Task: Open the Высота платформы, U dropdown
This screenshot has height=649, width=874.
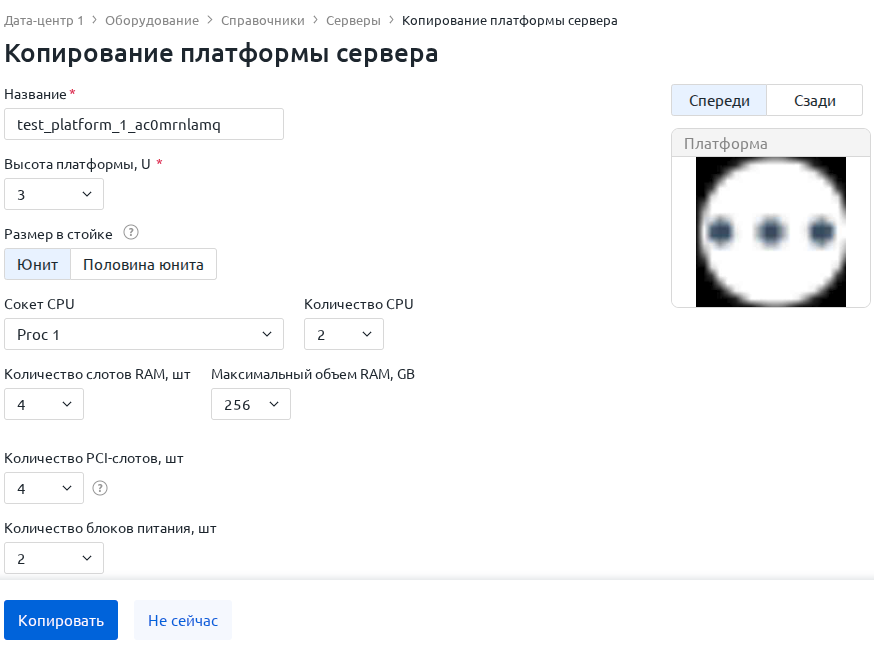Action: tap(54, 194)
